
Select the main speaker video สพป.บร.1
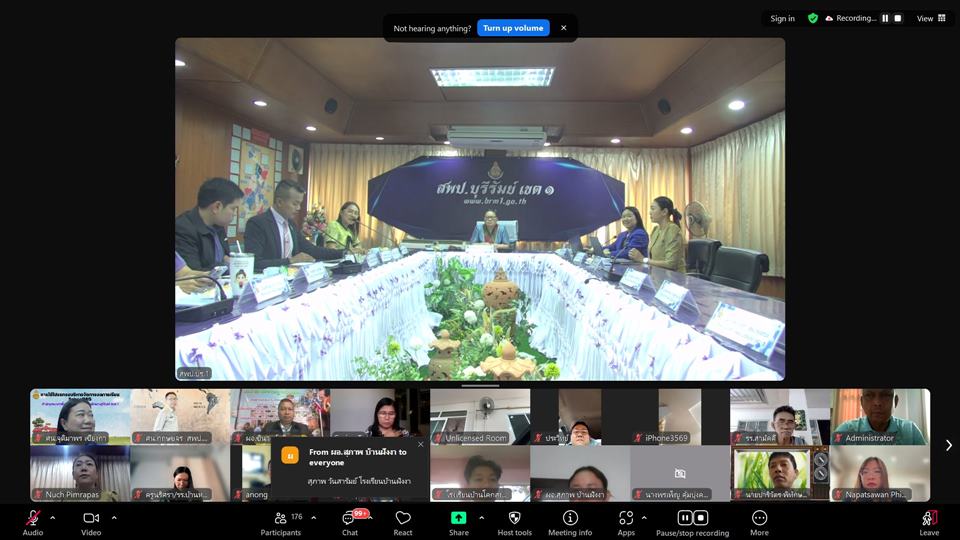480,209
